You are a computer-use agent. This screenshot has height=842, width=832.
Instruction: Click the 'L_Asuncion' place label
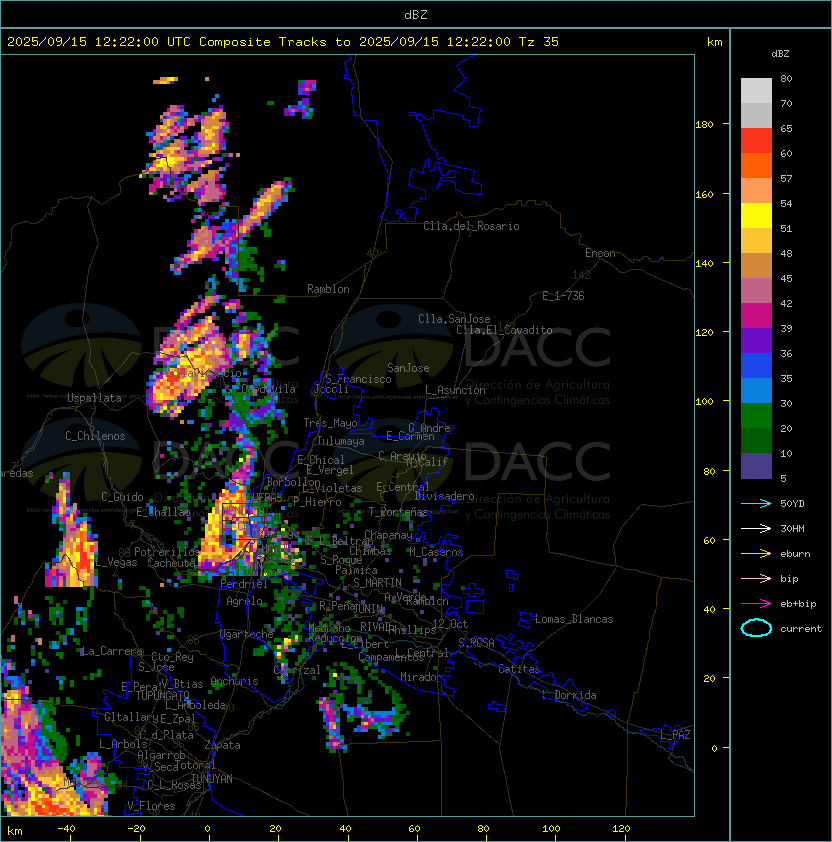[x=455, y=390]
